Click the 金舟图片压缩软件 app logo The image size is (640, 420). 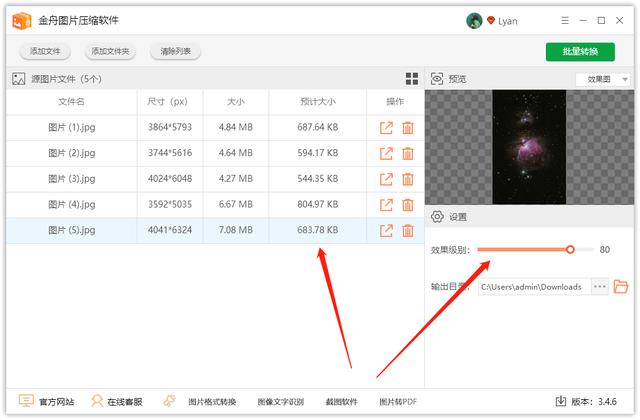tap(22, 21)
